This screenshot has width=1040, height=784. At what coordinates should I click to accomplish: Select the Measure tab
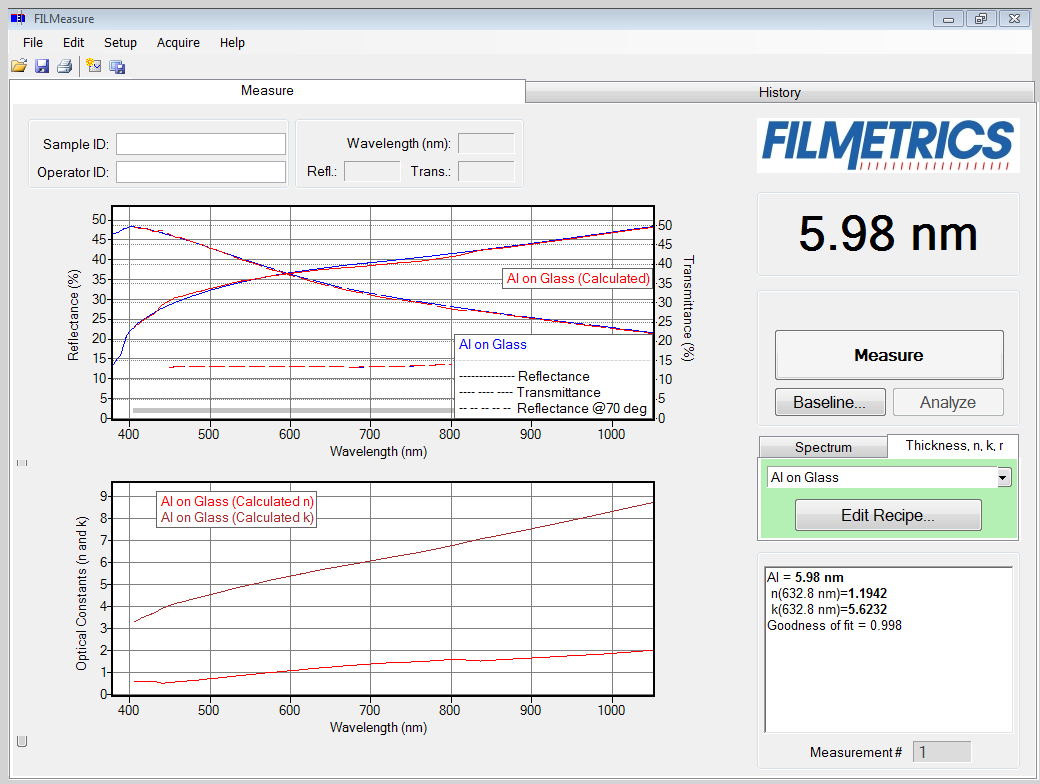tap(267, 91)
